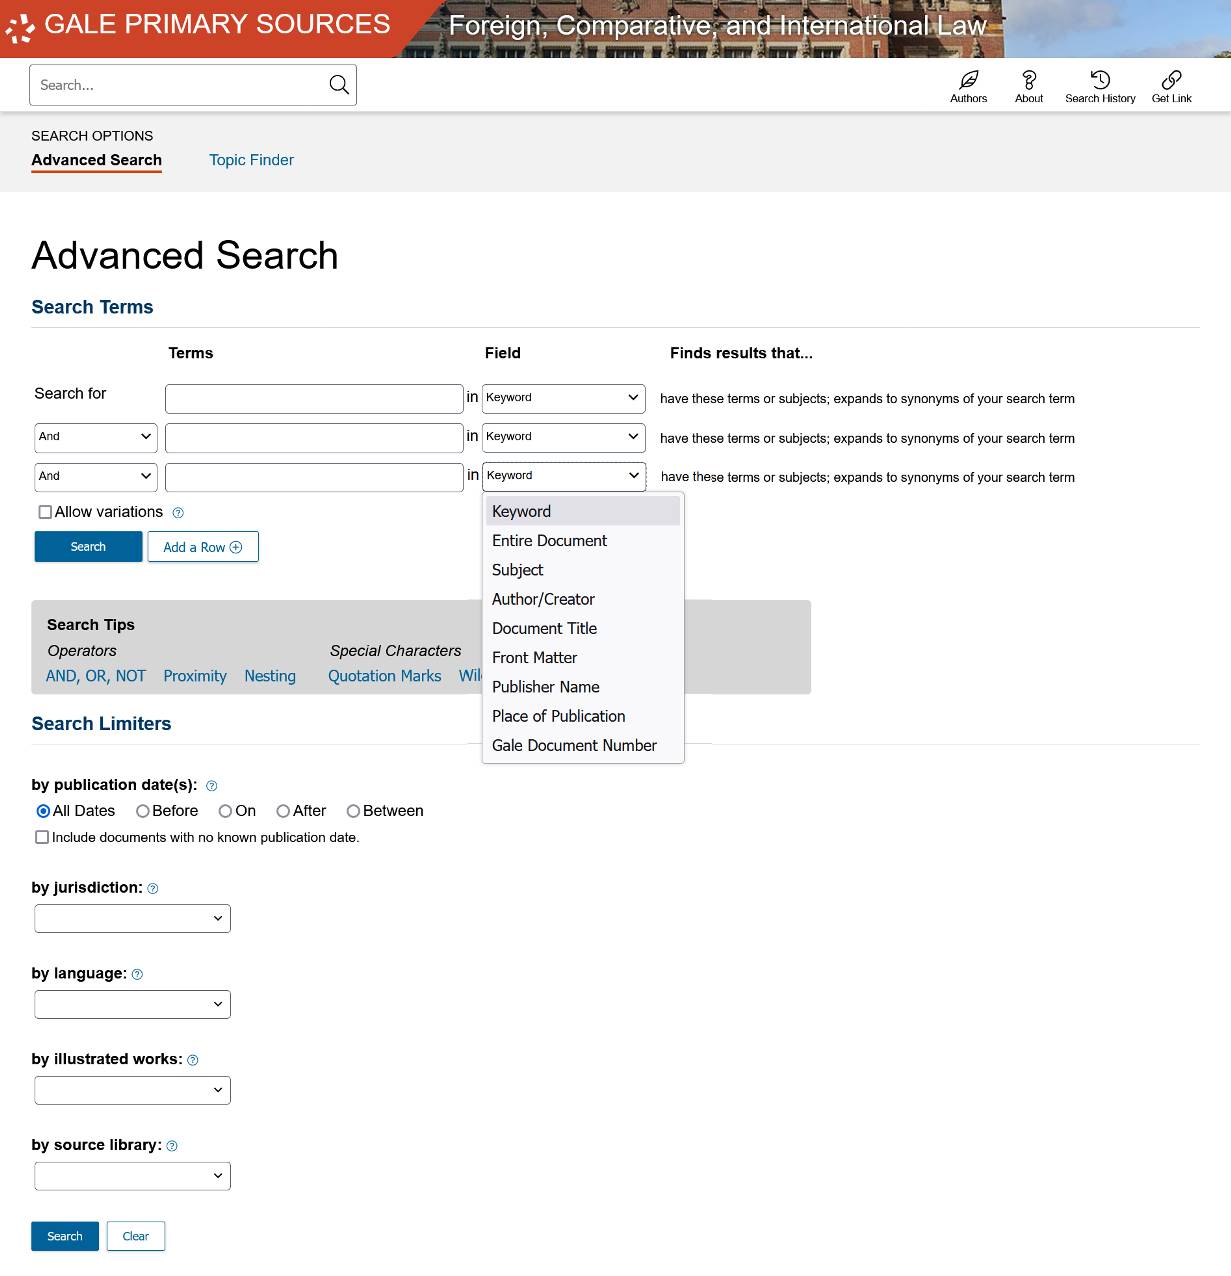Click the Search button beside Clear
Image resolution: width=1231 pixels, height=1276 pixels.
tap(65, 1236)
